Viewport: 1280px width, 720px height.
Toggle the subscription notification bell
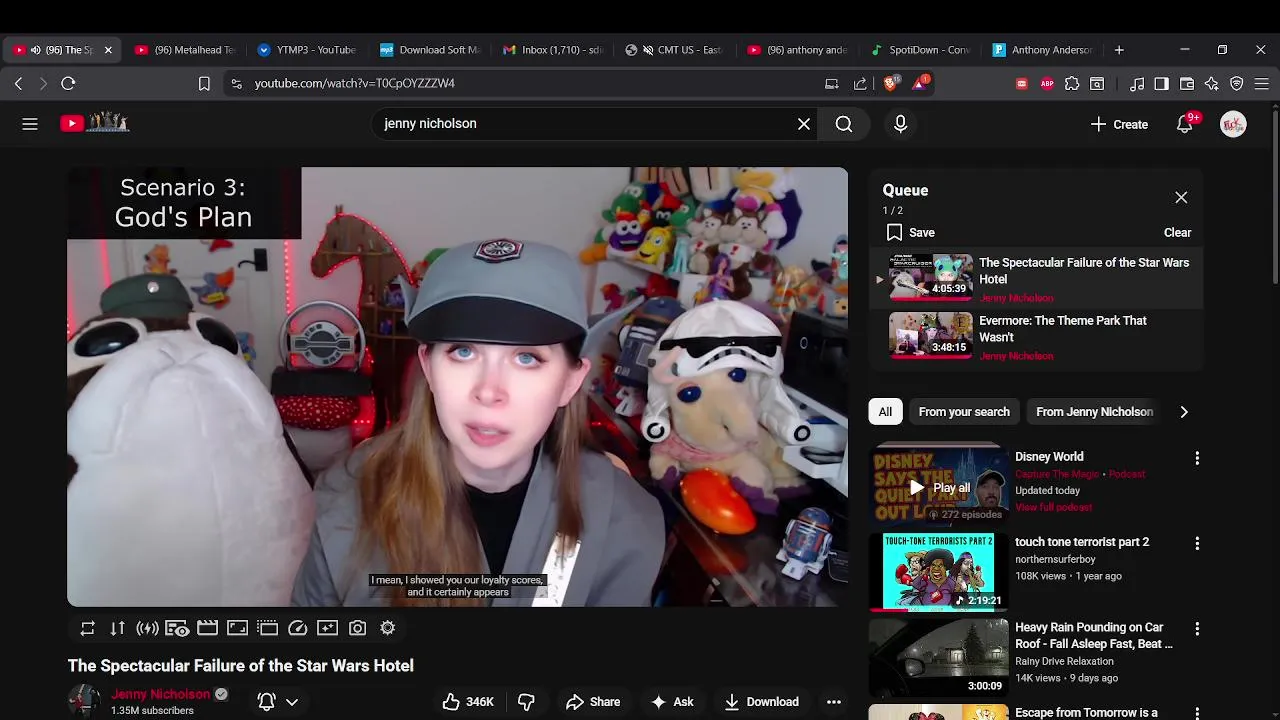click(267, 702)
